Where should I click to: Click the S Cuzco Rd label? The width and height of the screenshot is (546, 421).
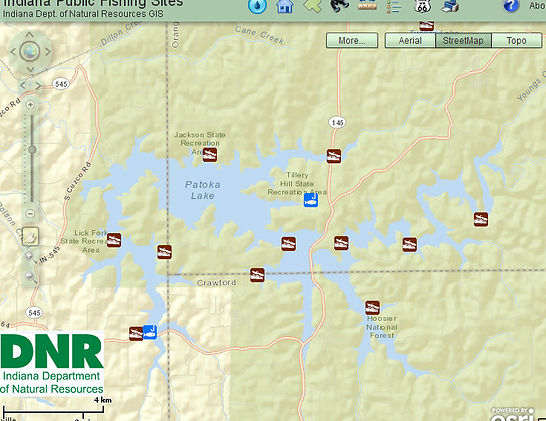[x=78, y=181]
